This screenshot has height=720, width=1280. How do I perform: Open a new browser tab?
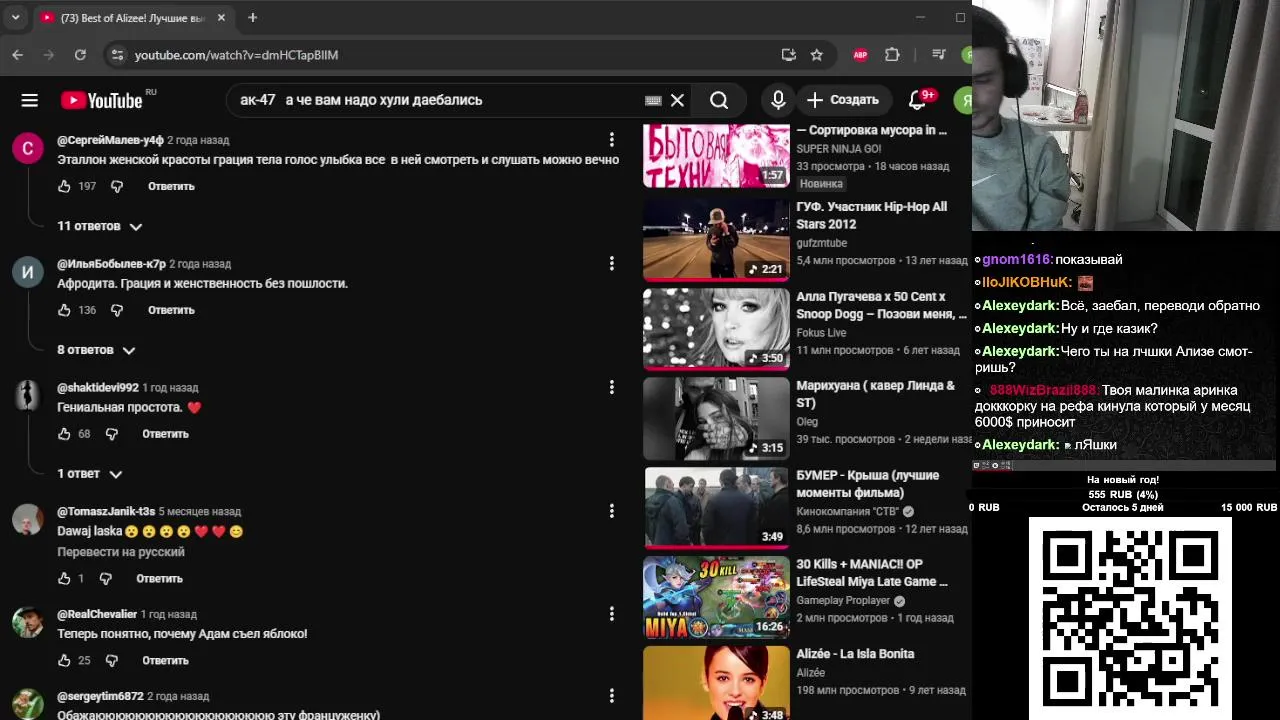252,18
